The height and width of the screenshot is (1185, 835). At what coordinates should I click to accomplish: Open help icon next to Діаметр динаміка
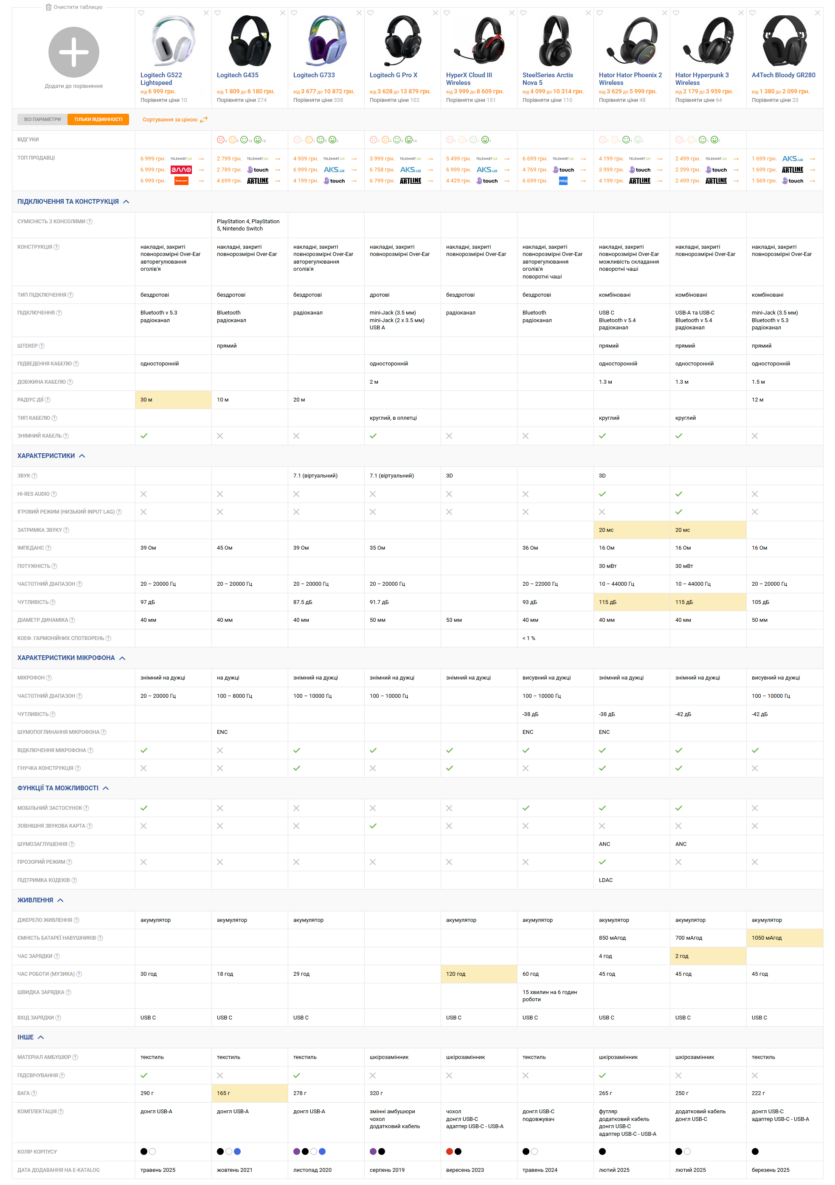pyautogui.click(x=73, y=620)
